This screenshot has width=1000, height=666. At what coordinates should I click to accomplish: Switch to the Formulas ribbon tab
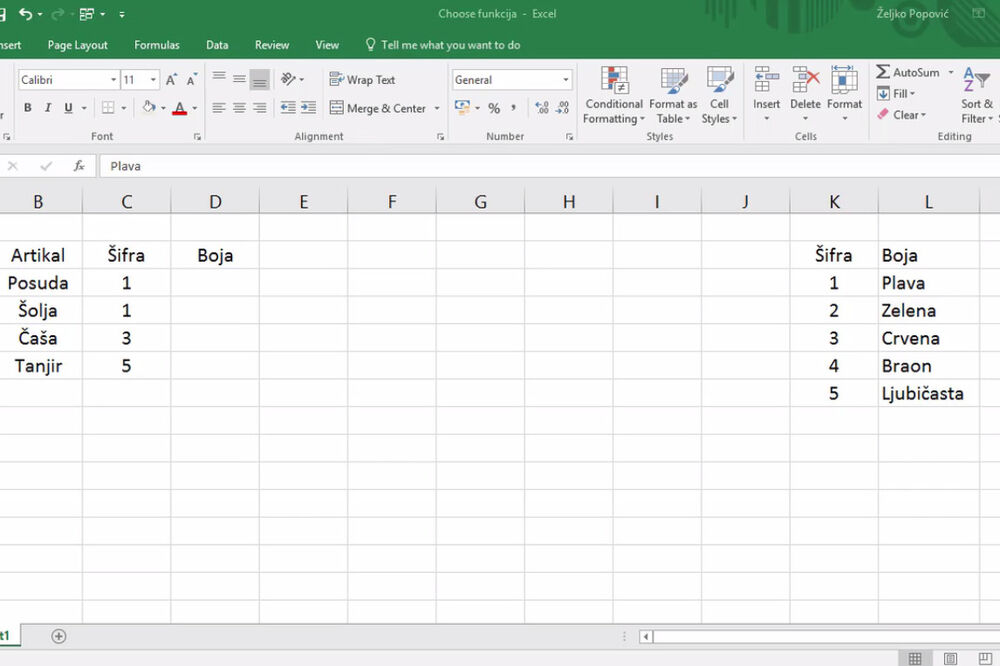point(156,45)
